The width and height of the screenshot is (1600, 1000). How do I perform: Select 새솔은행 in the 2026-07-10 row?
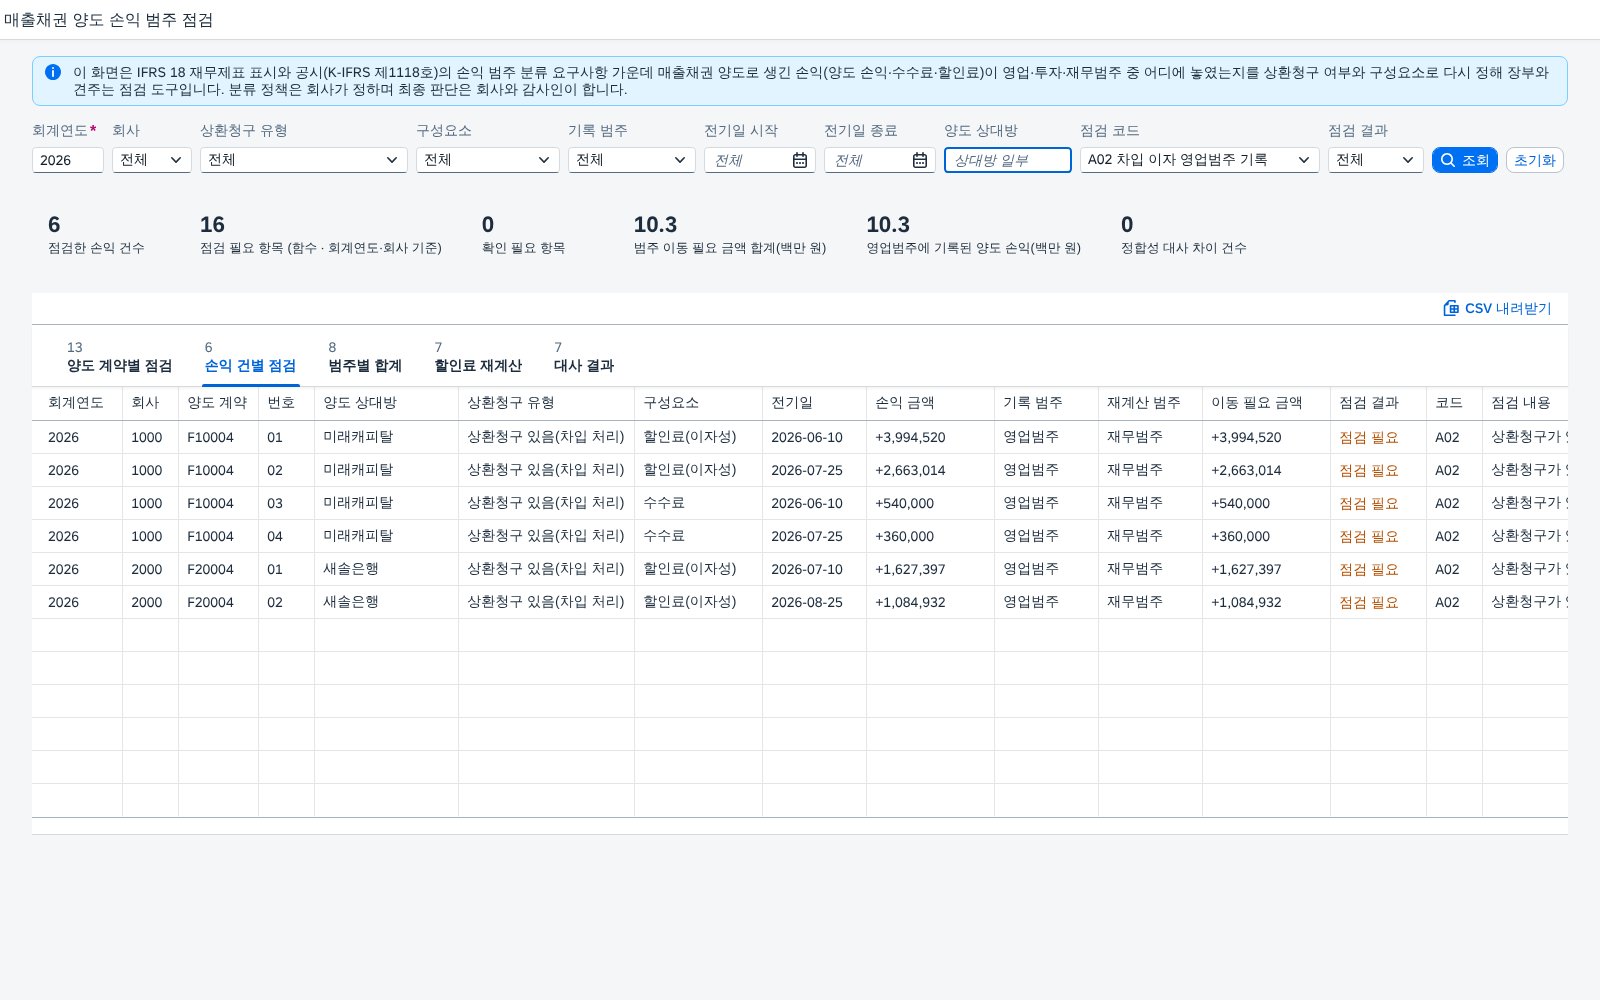(x=351, y=569)
